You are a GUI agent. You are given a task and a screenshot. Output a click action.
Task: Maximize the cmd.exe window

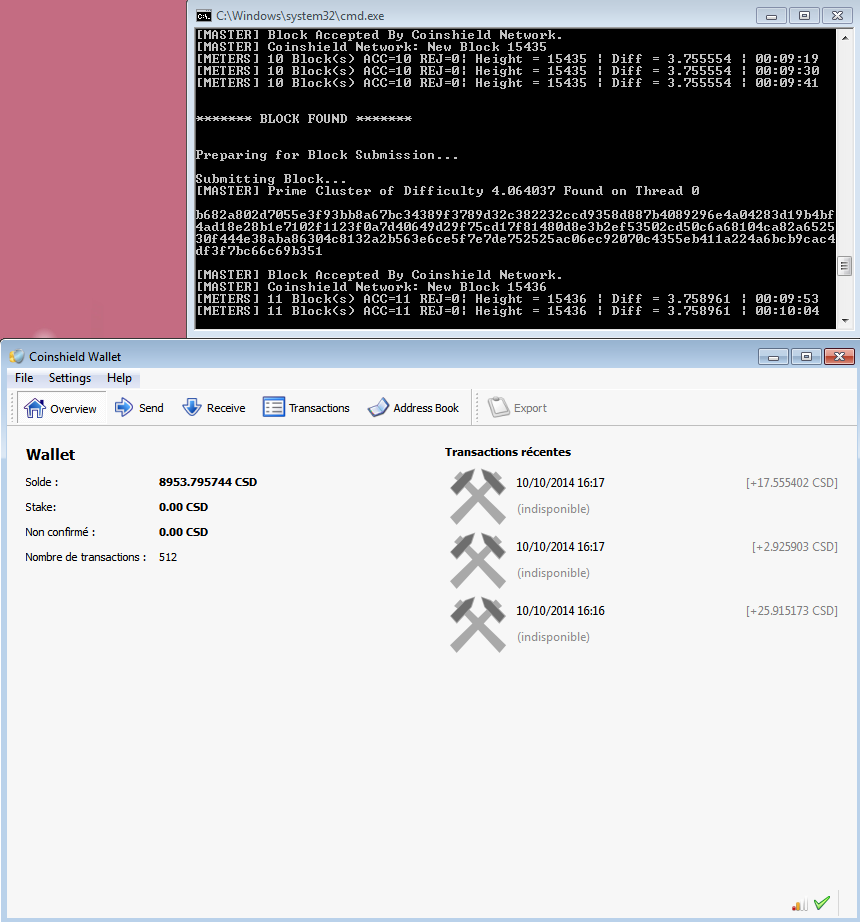[804, 16]
